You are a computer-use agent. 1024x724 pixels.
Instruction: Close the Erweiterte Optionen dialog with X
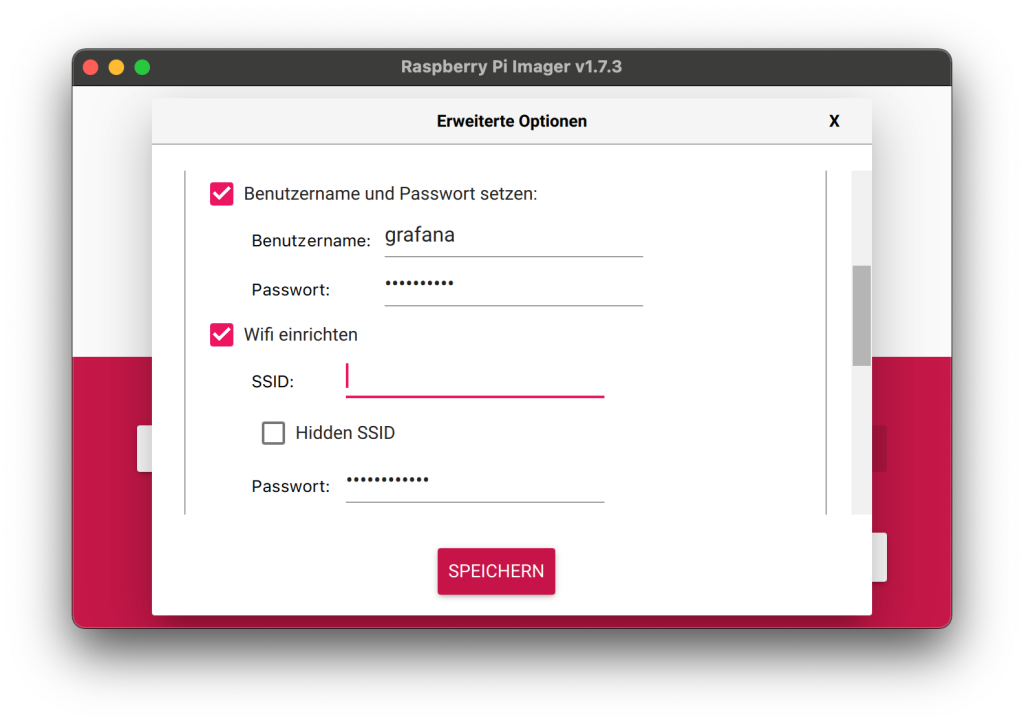coord(834,121)
